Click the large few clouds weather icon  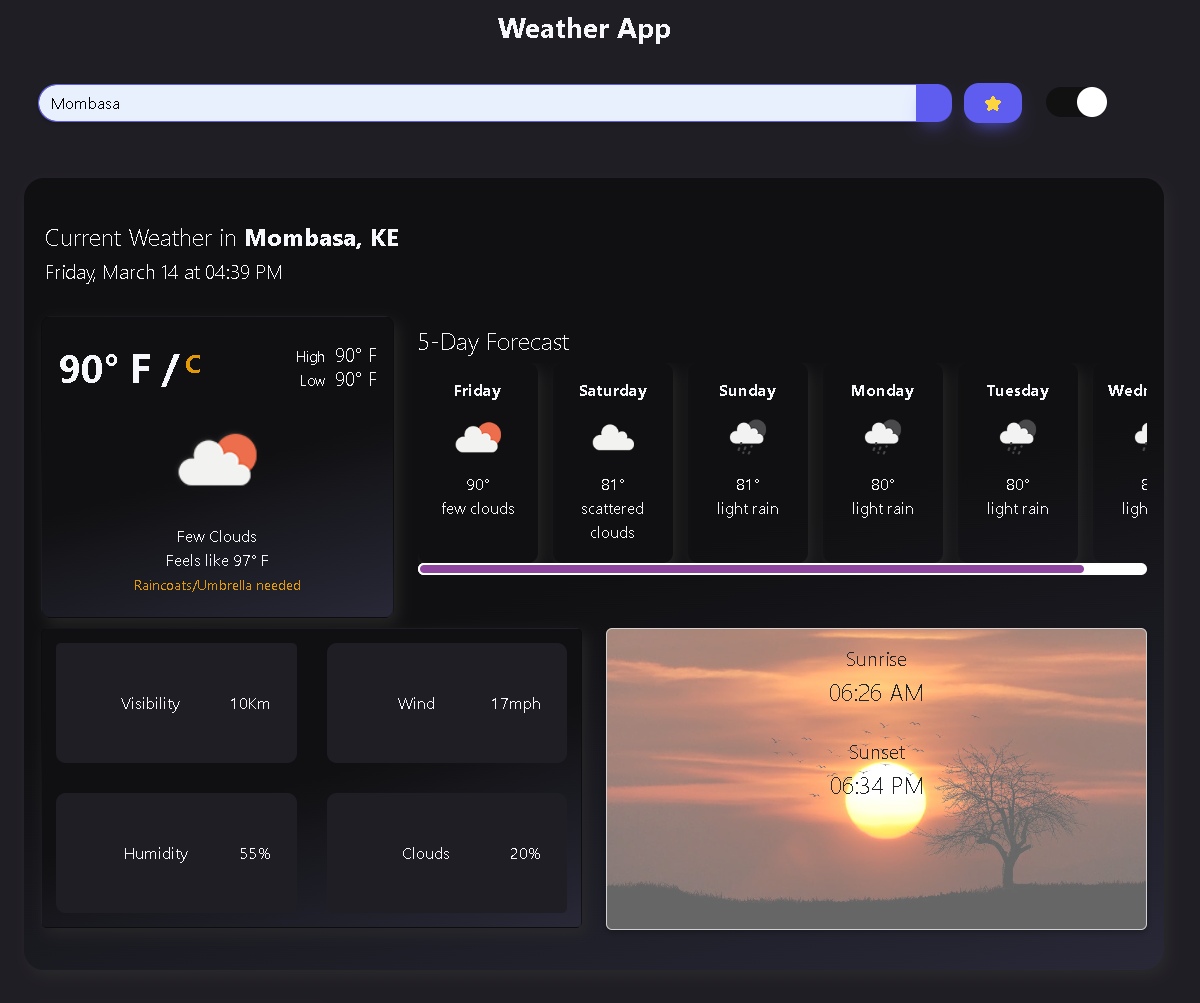[x=217, y=461]
